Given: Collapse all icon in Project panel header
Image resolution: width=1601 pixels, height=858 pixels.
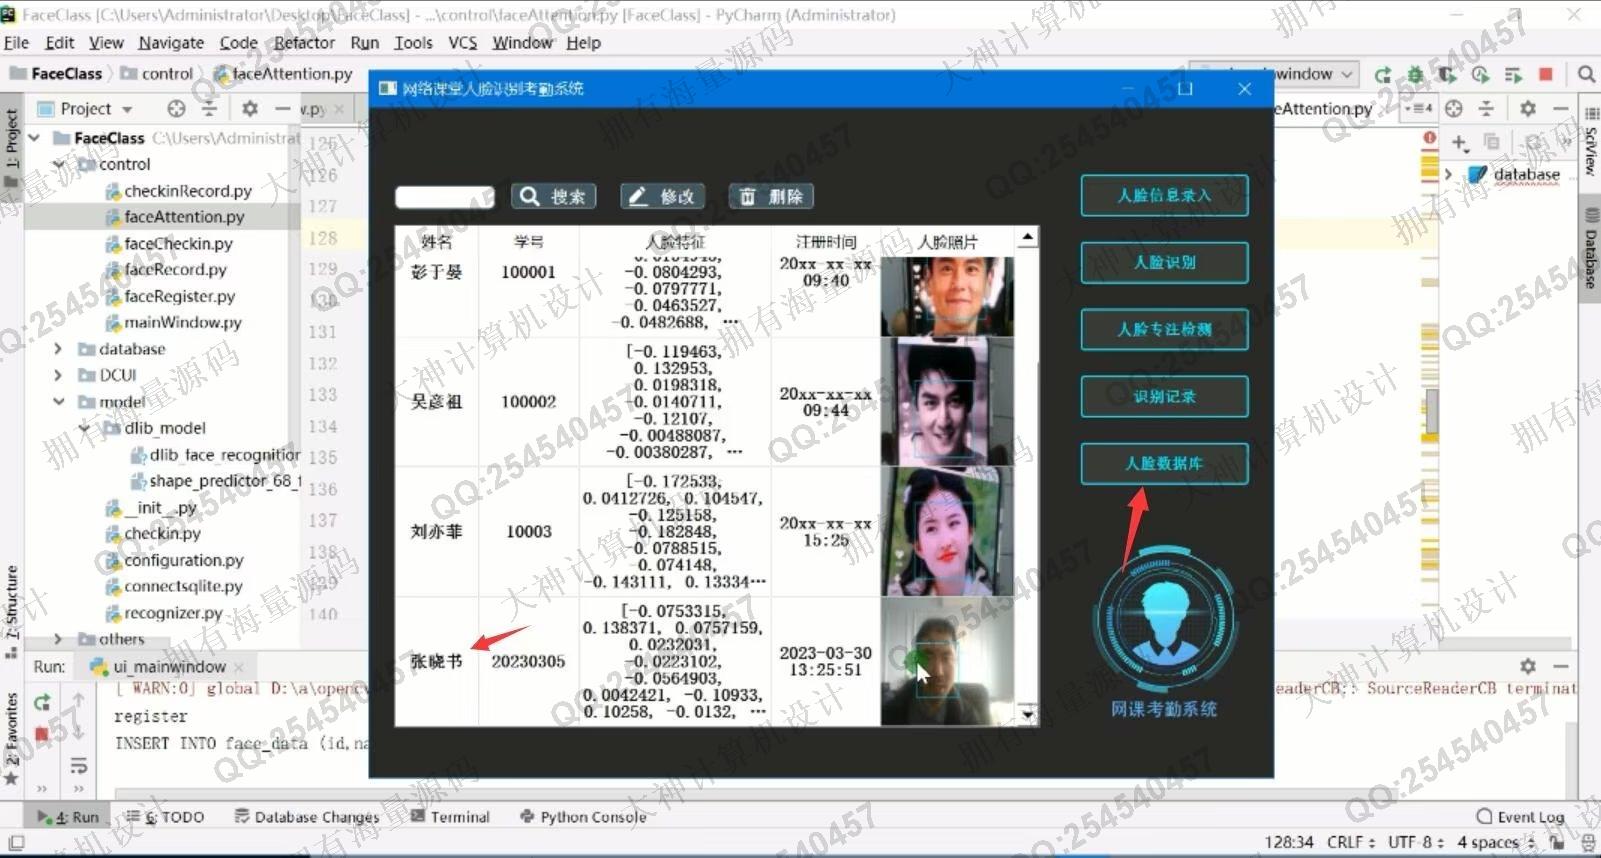Looking at the screenshot, I should 209,108.
